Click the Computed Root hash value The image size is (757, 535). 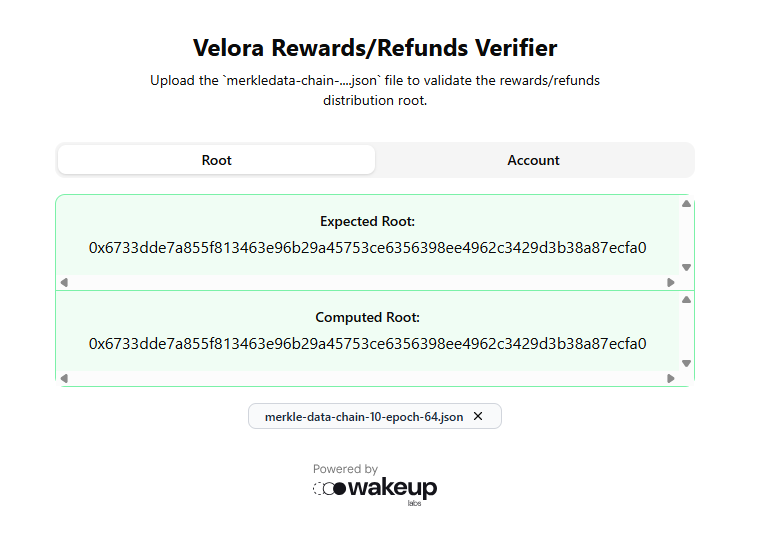tap(367, 344)
